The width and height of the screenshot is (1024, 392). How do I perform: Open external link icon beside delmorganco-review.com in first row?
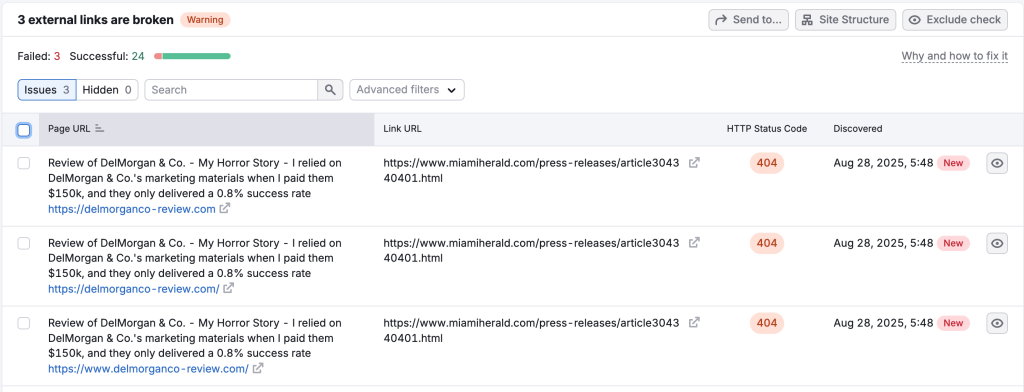click(225, 209)
